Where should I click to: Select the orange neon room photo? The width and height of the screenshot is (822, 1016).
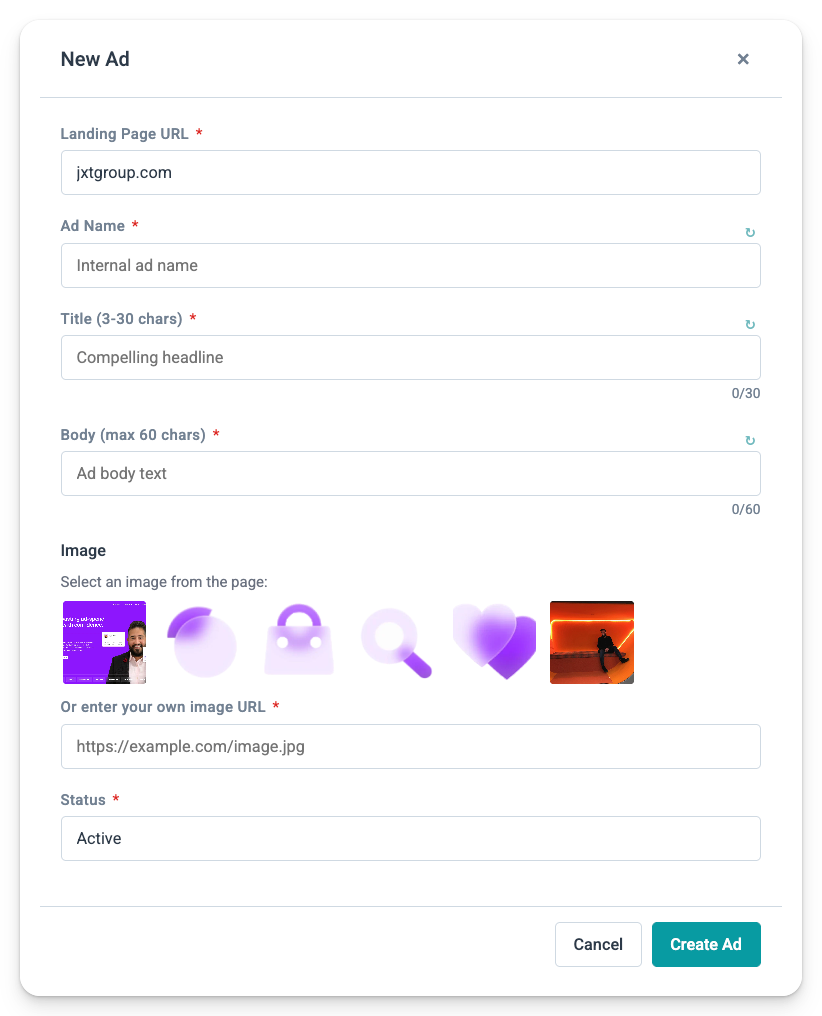click(592, 642)
